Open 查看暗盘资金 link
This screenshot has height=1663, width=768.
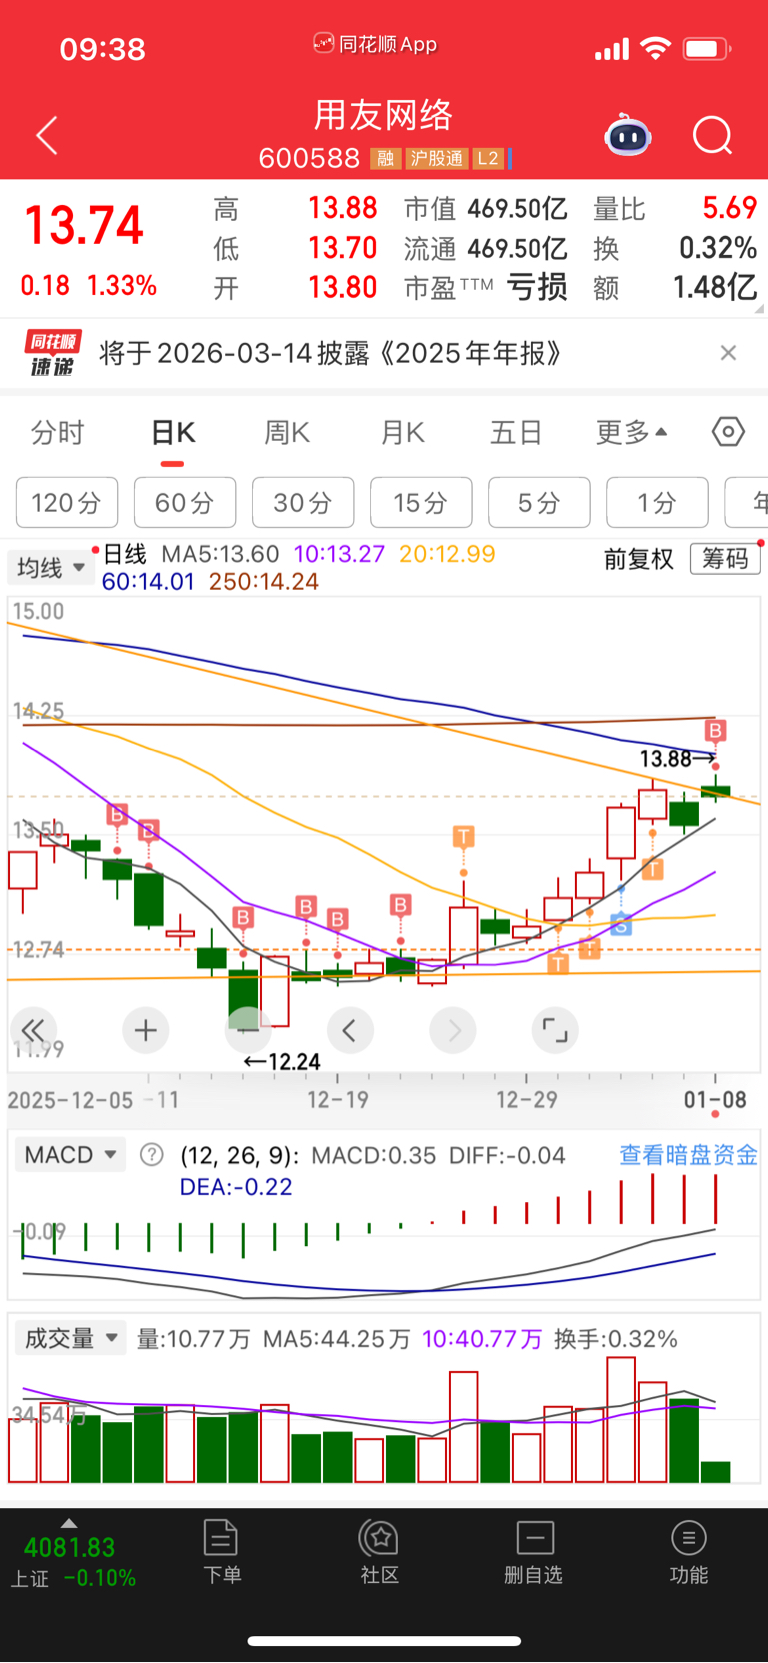click(x=688, y=1155)
